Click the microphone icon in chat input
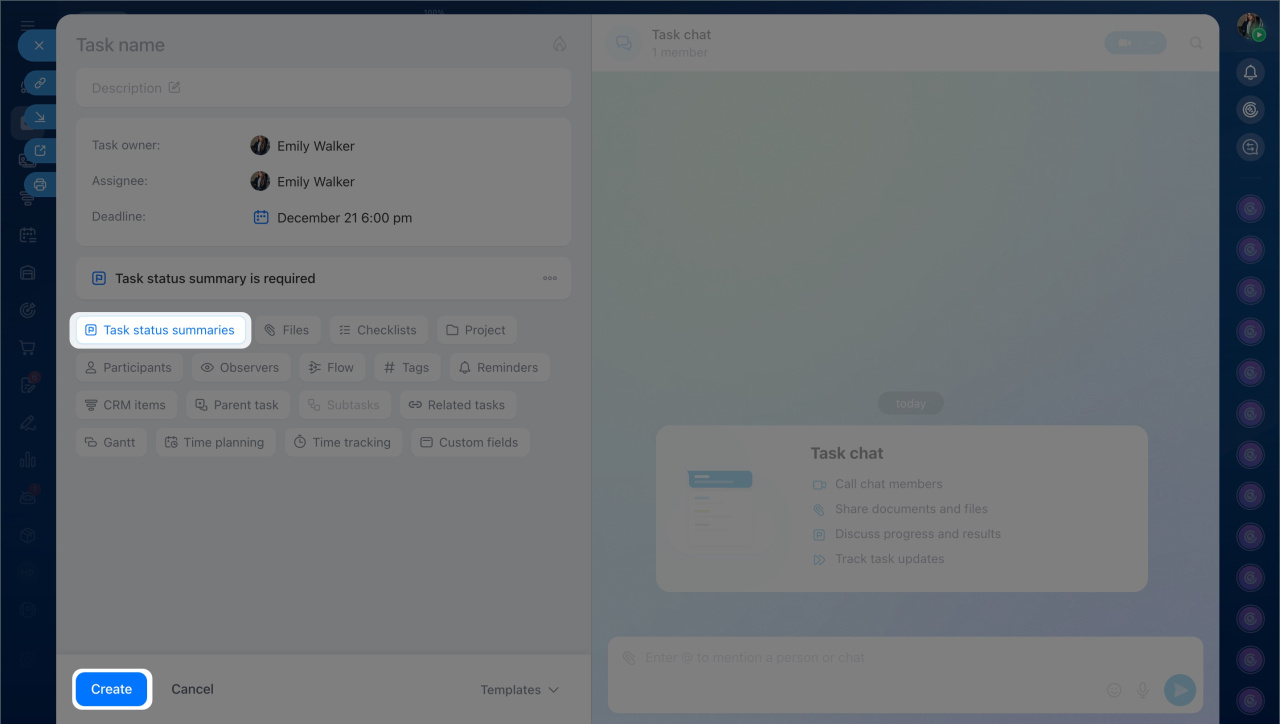 coord(1142,689)
